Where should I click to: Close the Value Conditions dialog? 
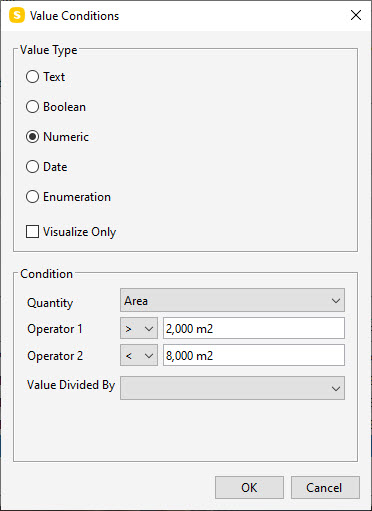coord(356,15)
